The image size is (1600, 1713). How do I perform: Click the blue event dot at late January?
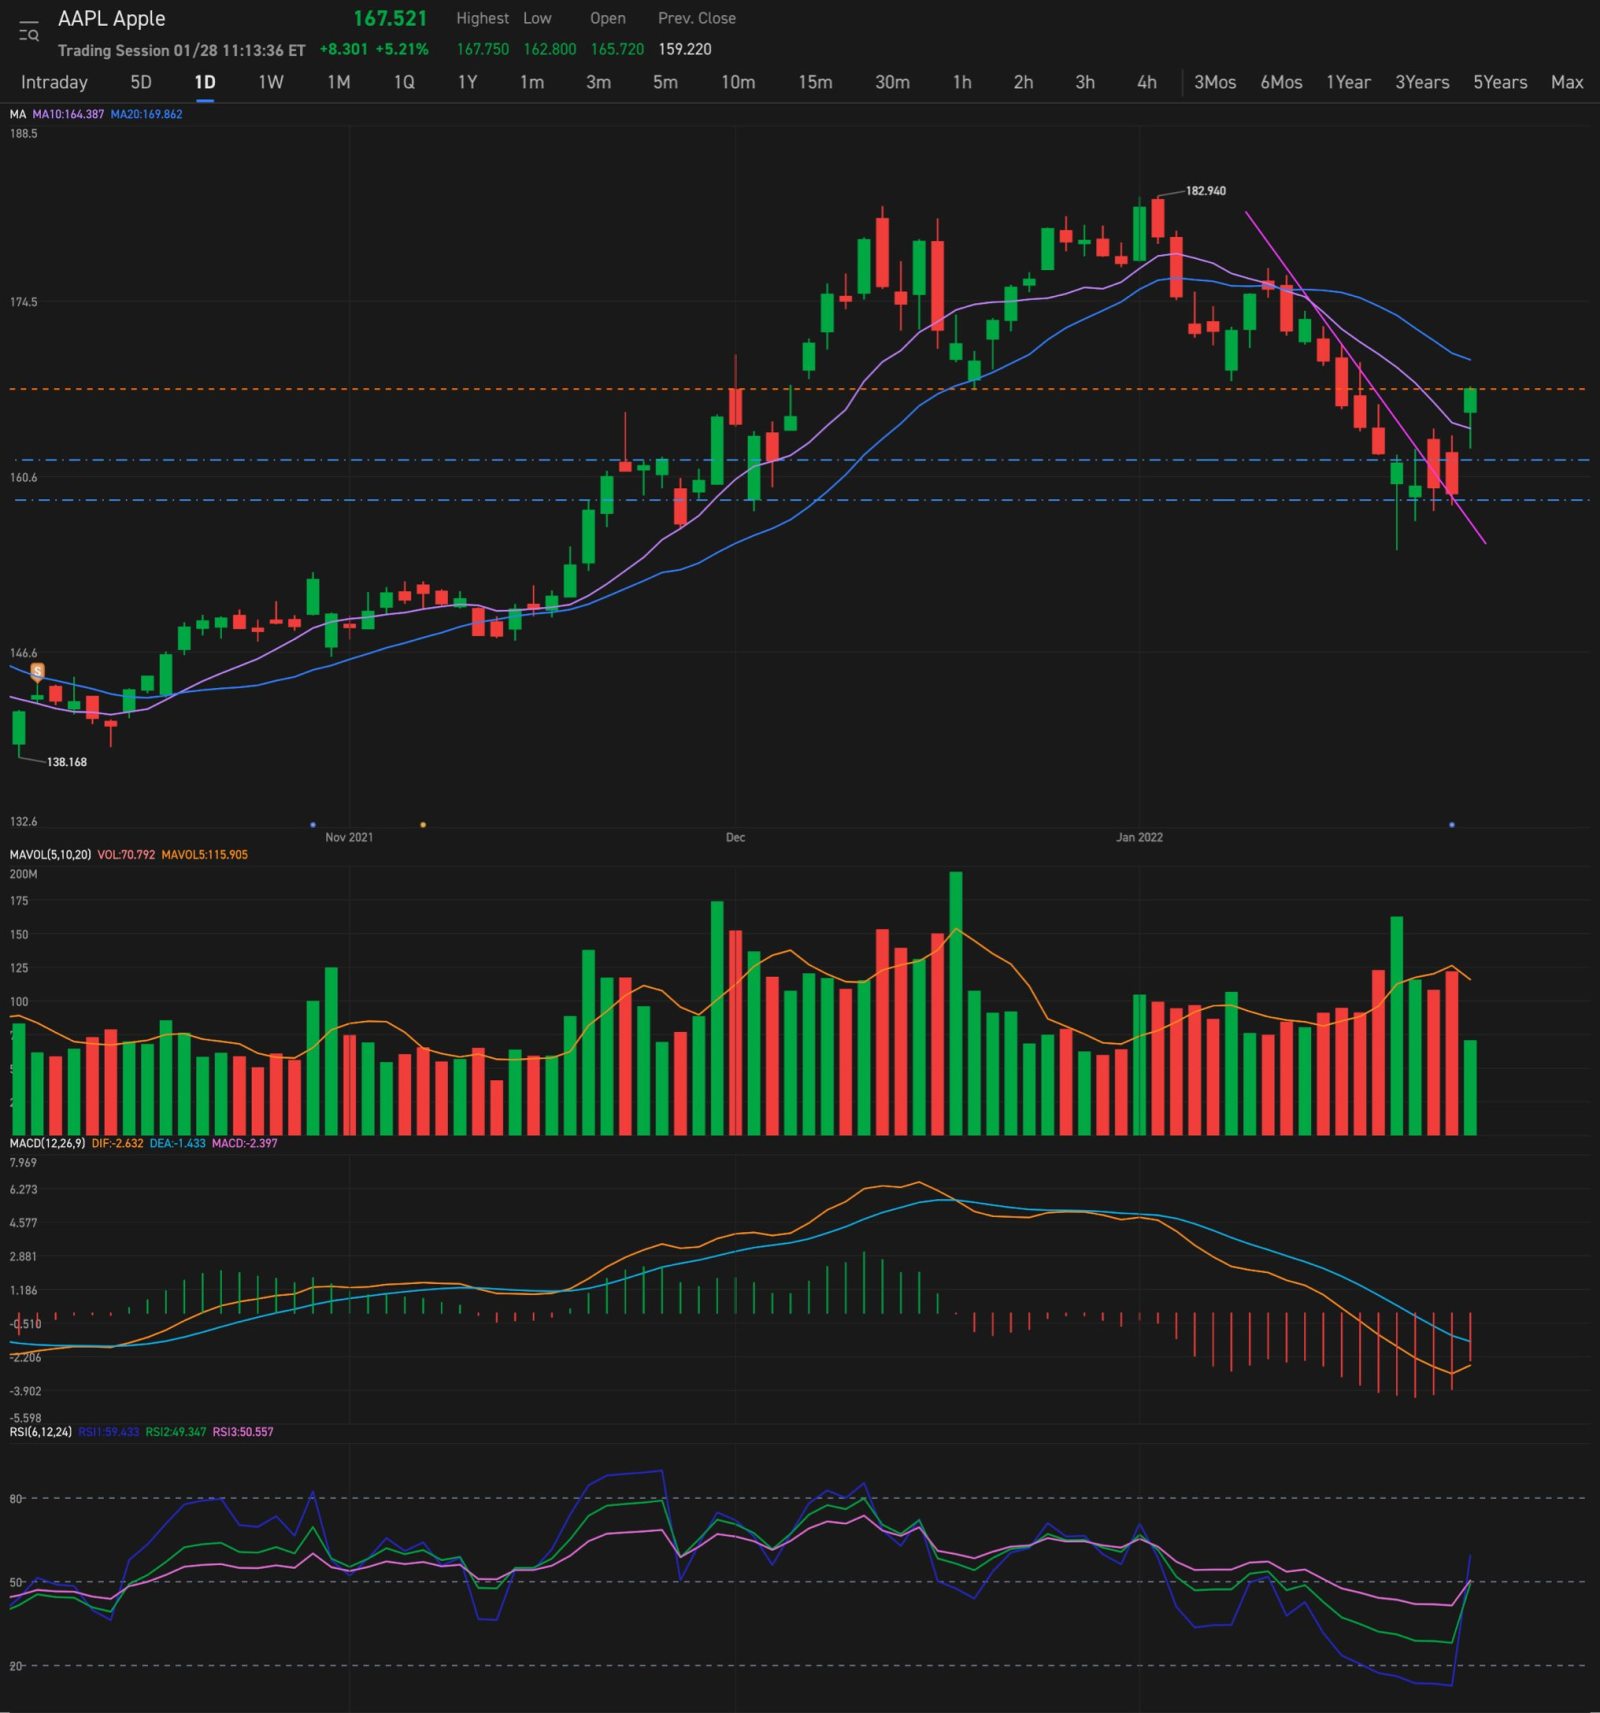click(1452, 825)
